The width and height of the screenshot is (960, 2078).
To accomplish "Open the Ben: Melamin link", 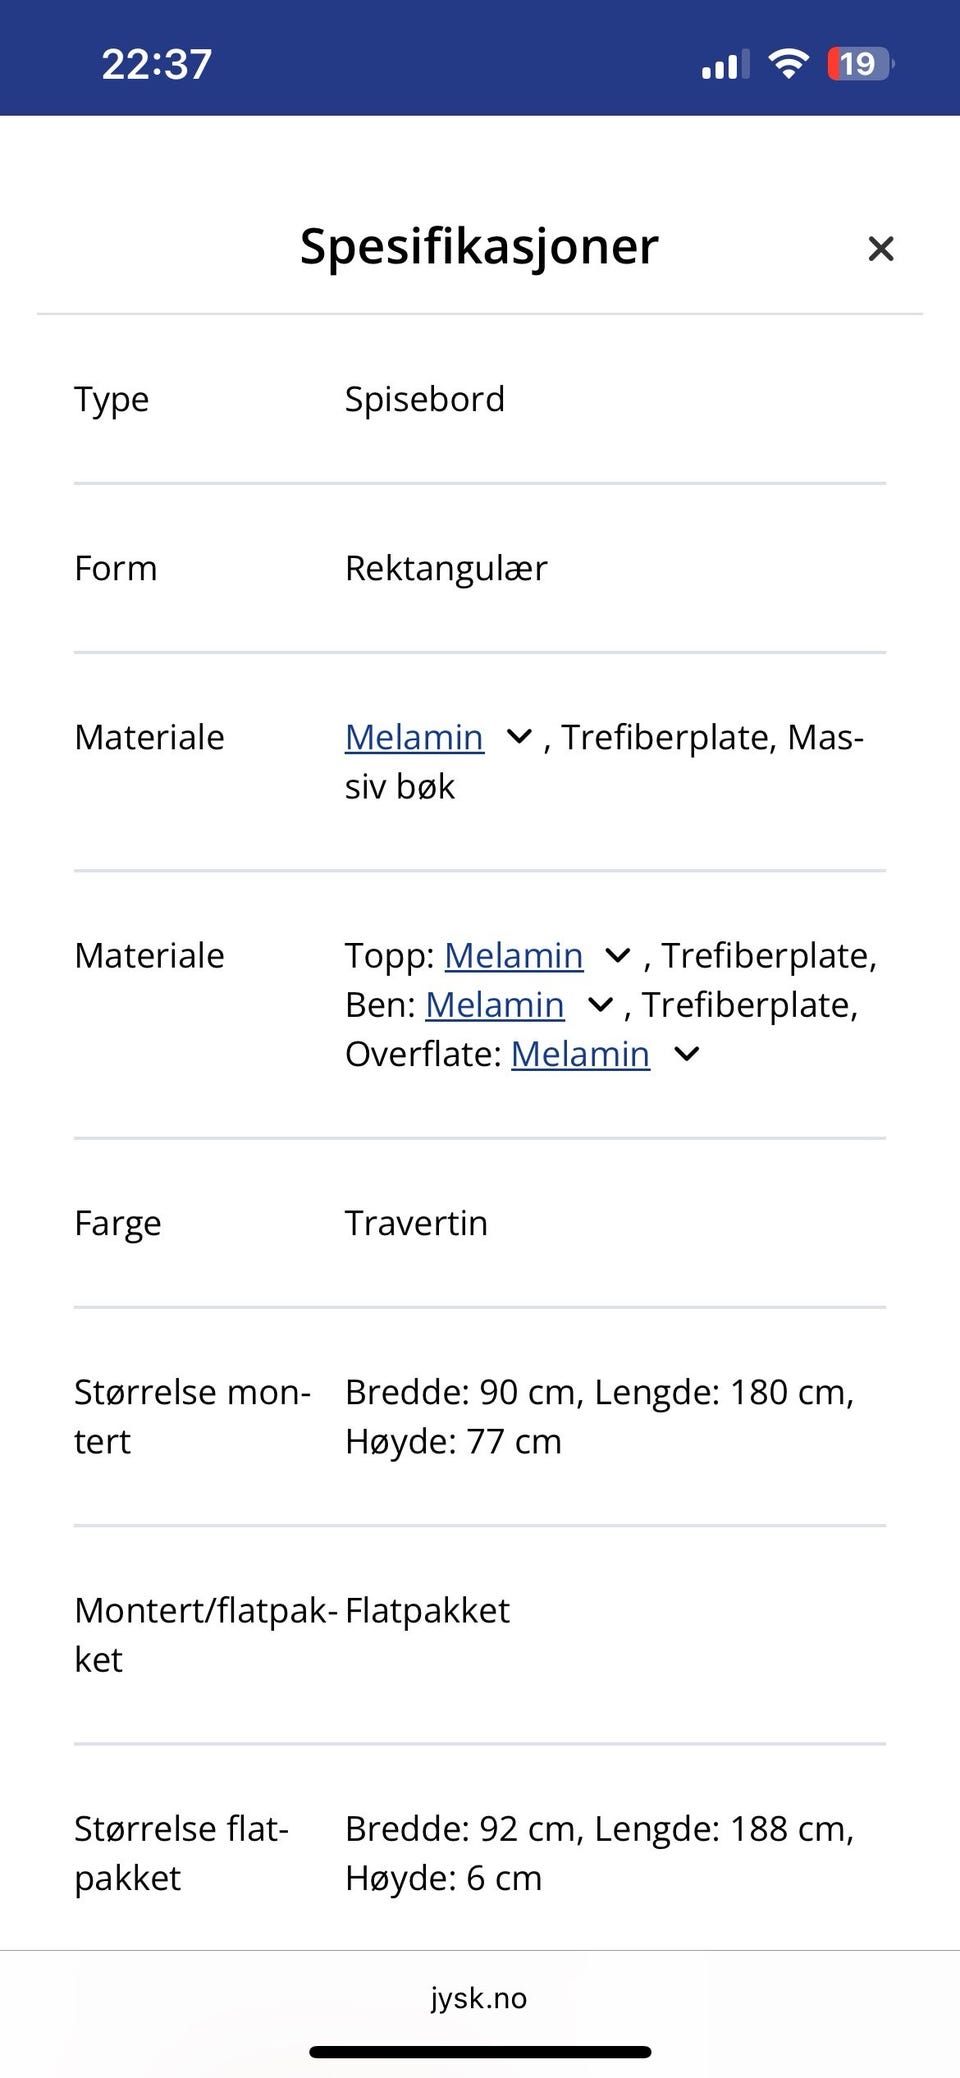I will (x=494, y=1005).
